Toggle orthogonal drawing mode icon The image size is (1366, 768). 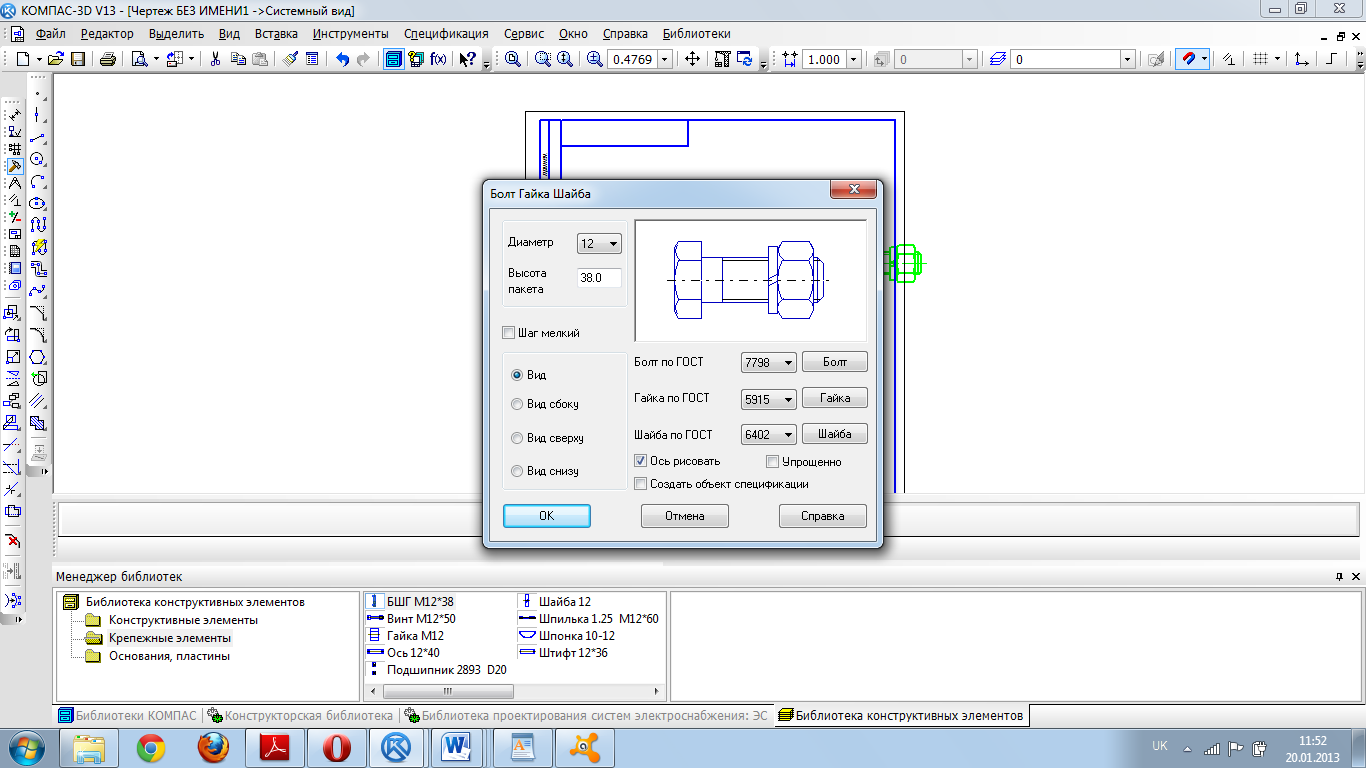1331,59
